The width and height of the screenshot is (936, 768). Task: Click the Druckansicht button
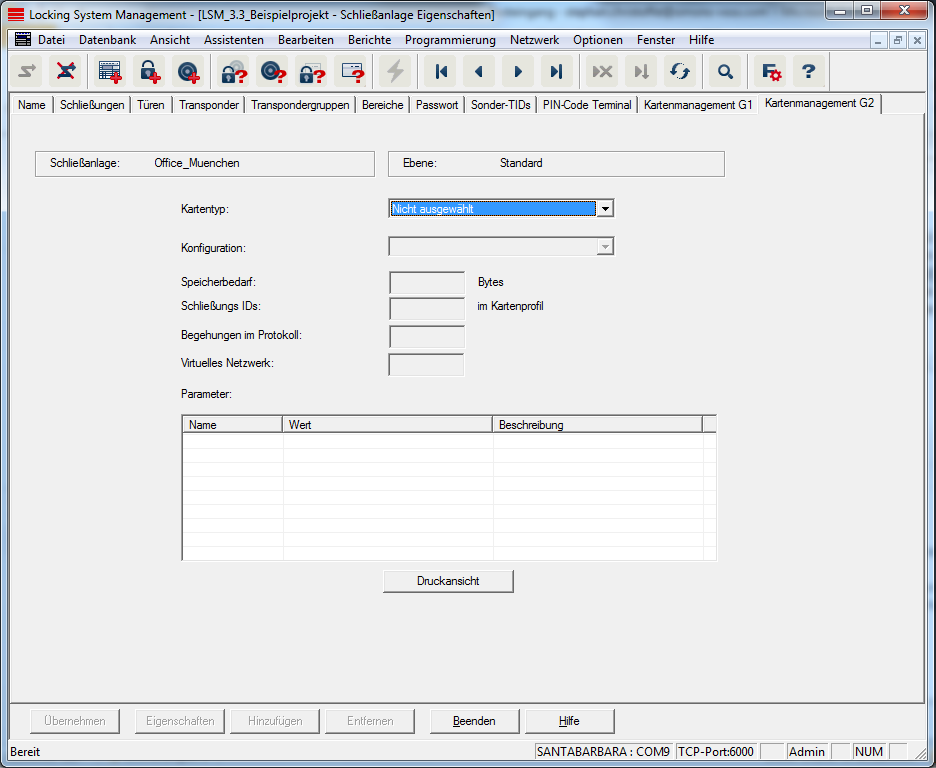tap(448, 581)
